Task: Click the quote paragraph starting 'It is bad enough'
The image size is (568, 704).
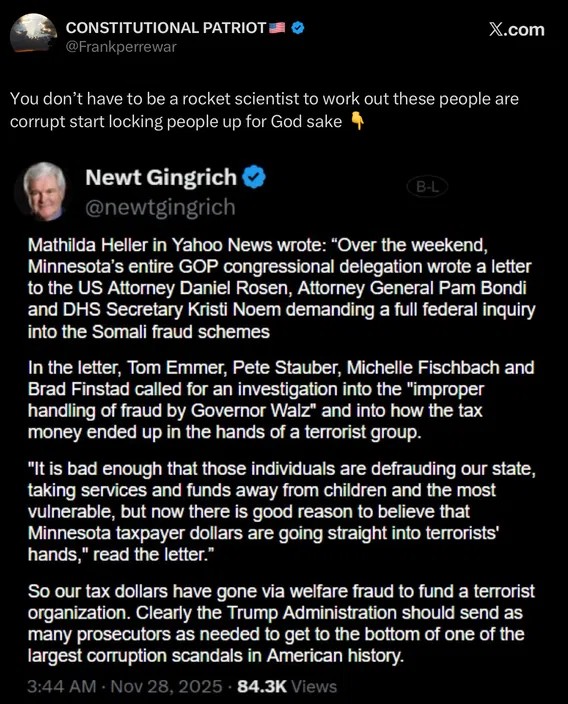Action: [282, 511]
